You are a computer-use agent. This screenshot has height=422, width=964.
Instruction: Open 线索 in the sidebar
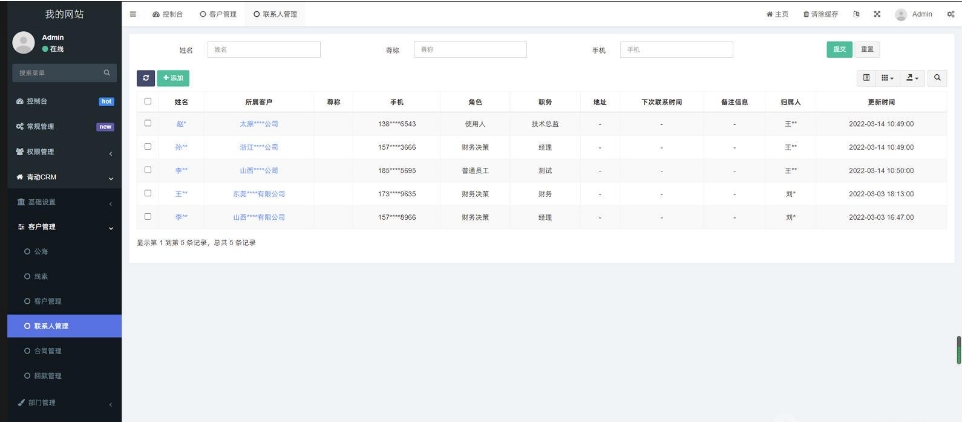[x=65, y=277]
